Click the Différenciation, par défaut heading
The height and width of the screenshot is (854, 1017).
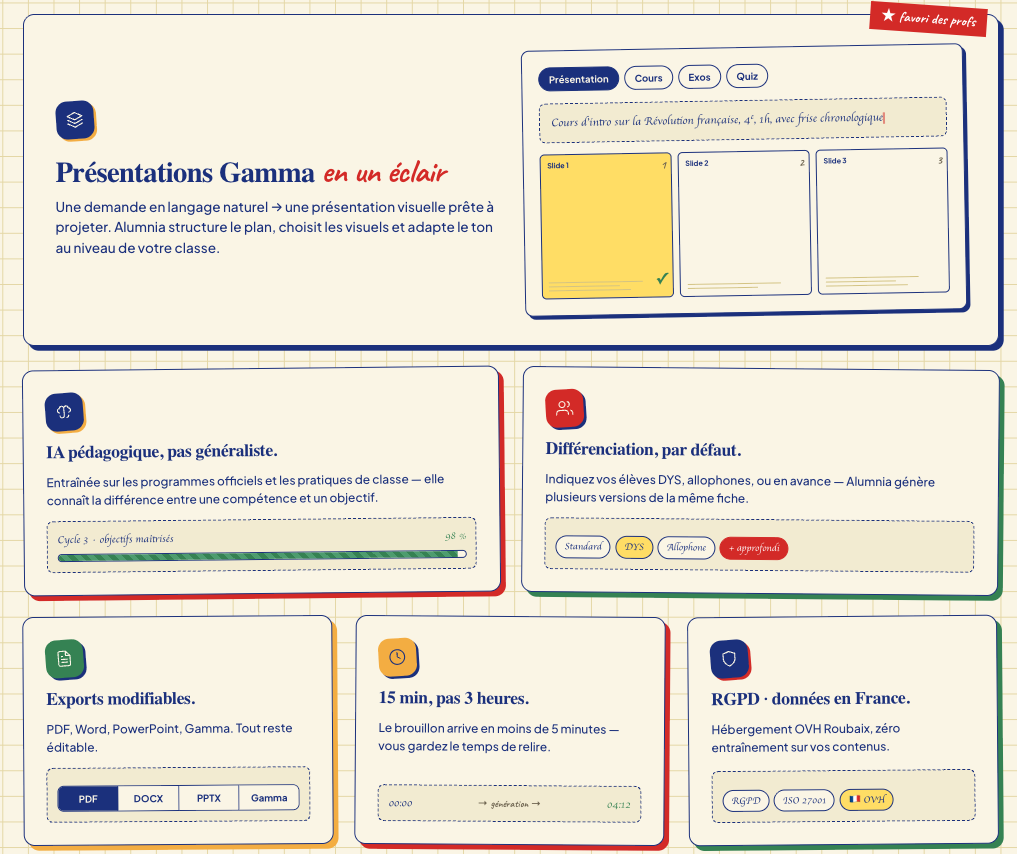click(x=643, y=449)
